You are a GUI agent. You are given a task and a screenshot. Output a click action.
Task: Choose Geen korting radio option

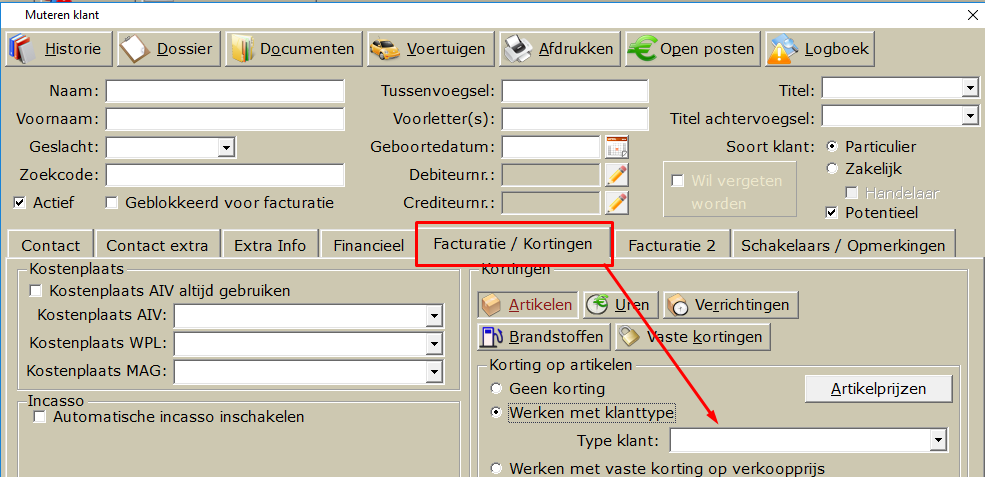click(x=496, y=388)
